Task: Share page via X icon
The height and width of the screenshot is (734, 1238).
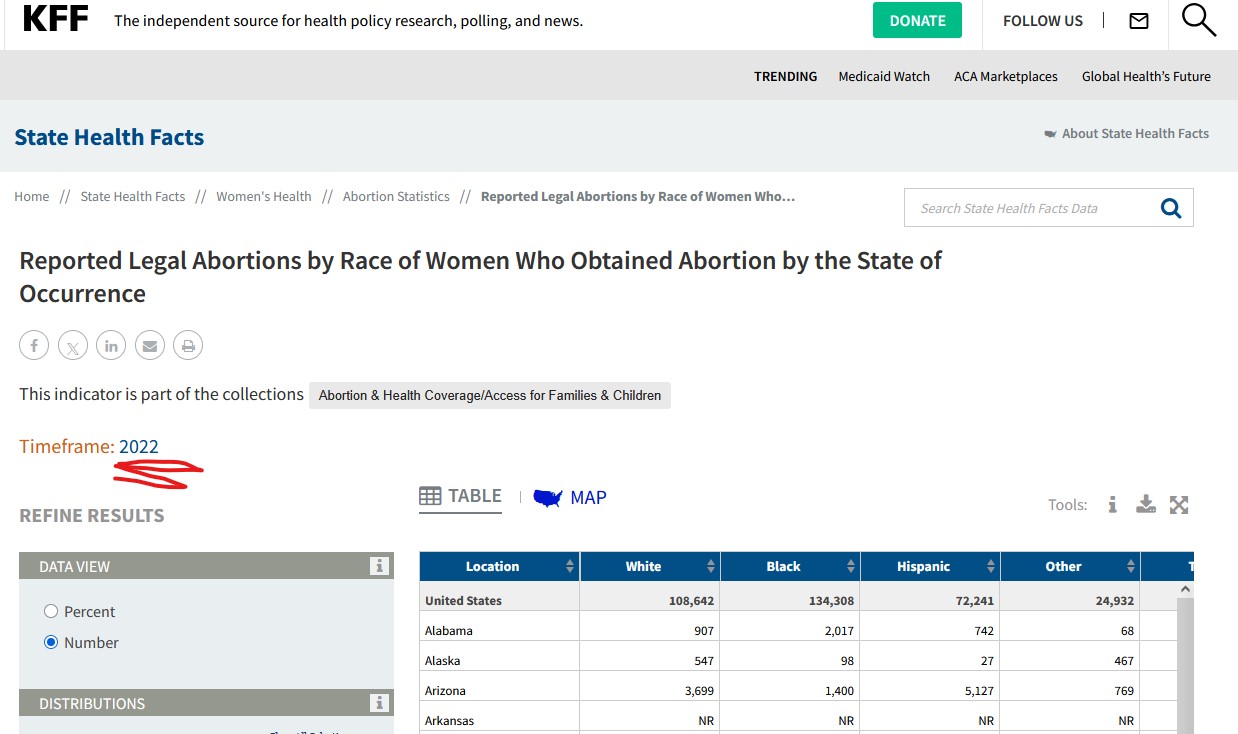Action: point(73,346)
